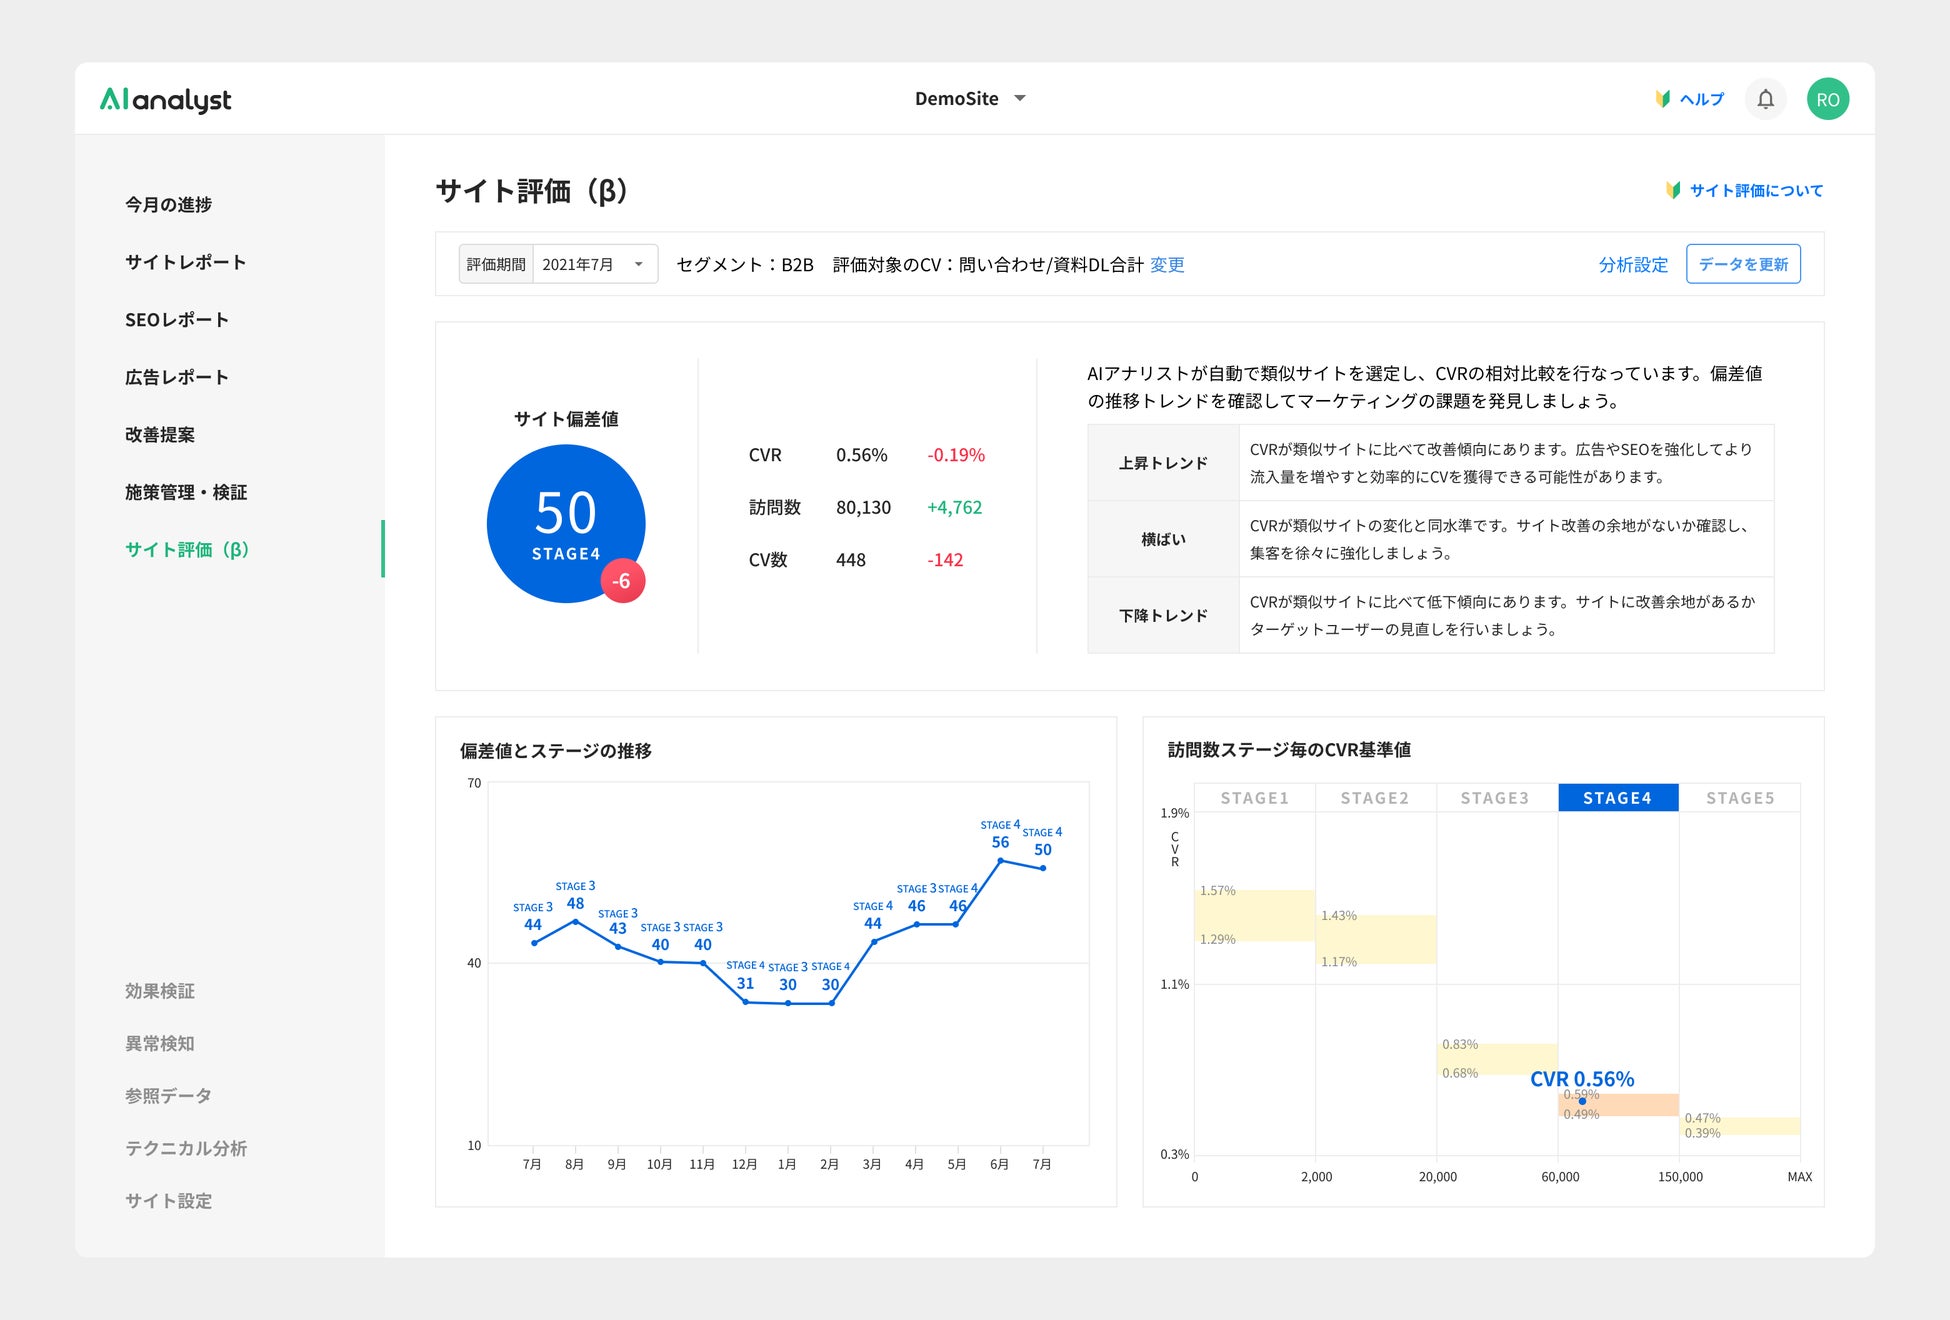Open the notification bell
1950x1320 pixels.
point(1765,99)
